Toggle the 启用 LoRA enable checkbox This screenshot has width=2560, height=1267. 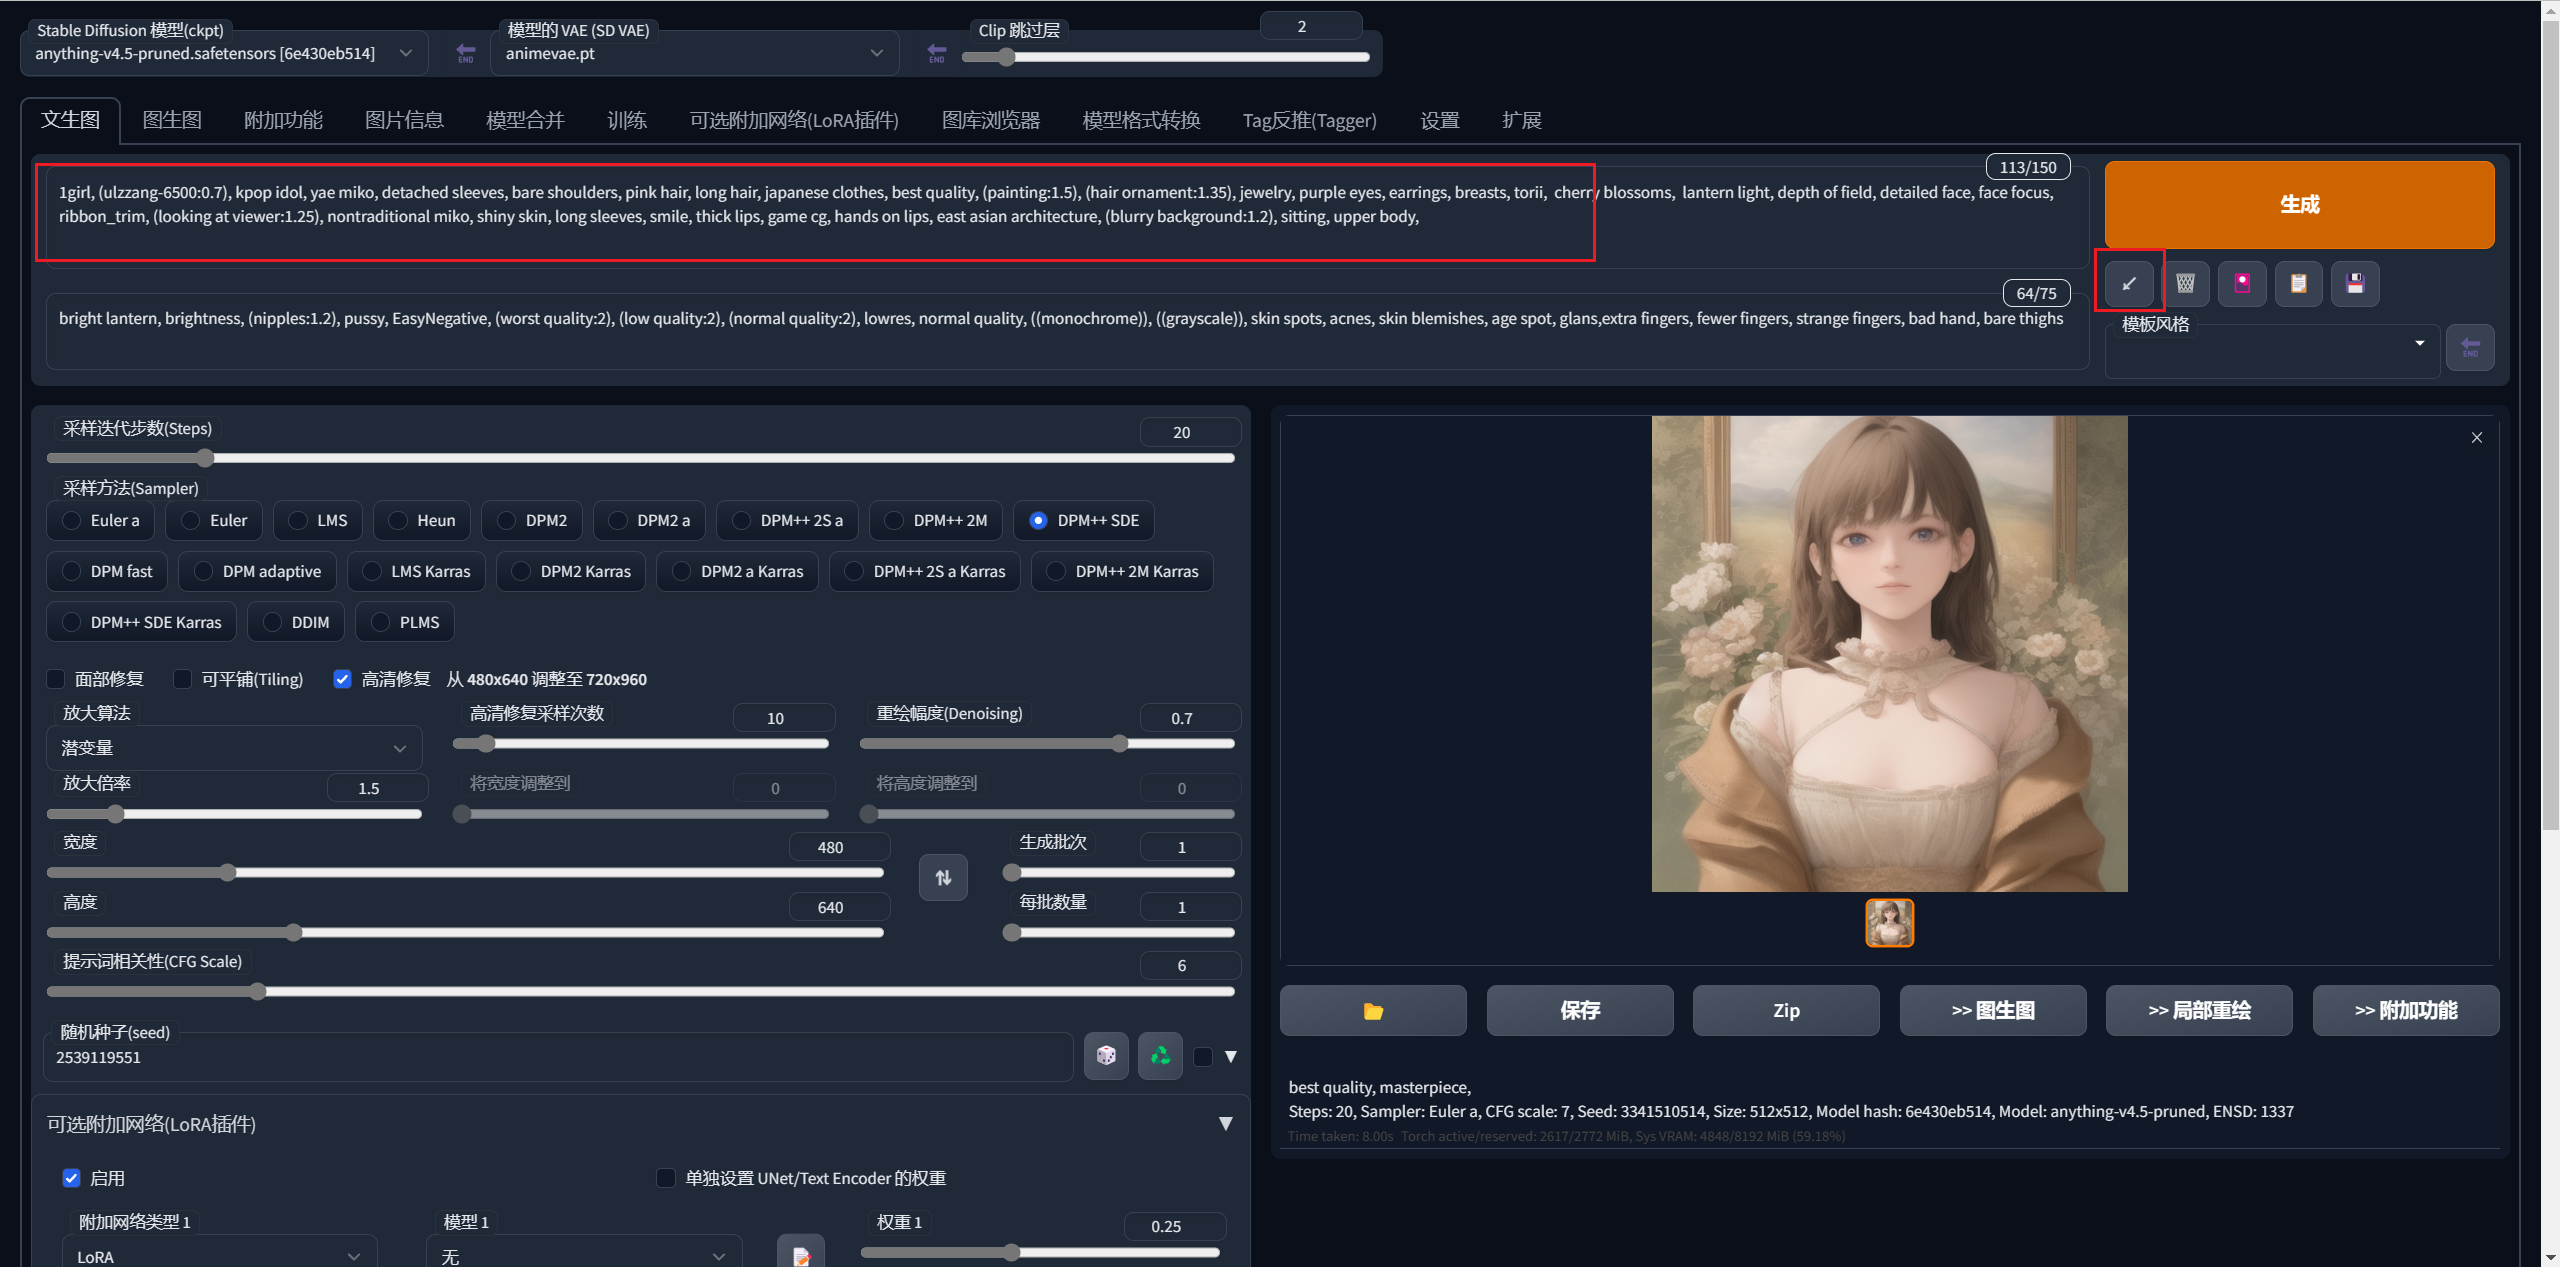coord(71,1179)
